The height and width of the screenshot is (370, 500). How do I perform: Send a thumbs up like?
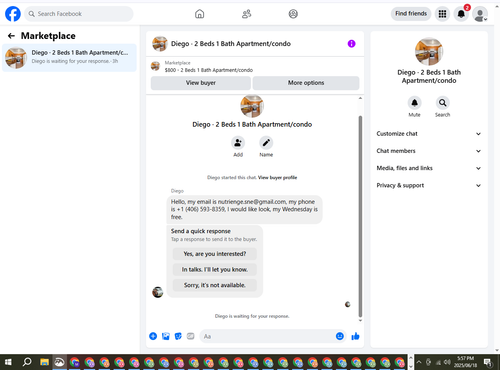pyautogui.click(x=355, y=336)
